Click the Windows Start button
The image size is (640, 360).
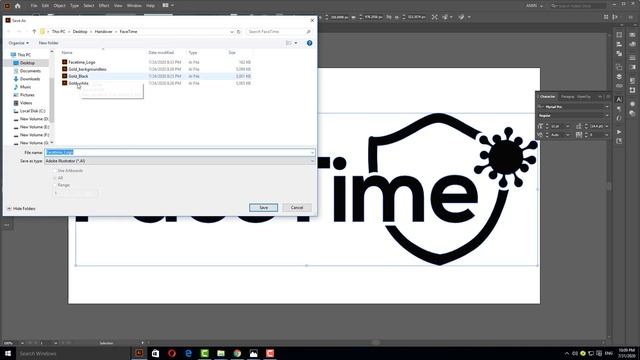coord(8,353)
